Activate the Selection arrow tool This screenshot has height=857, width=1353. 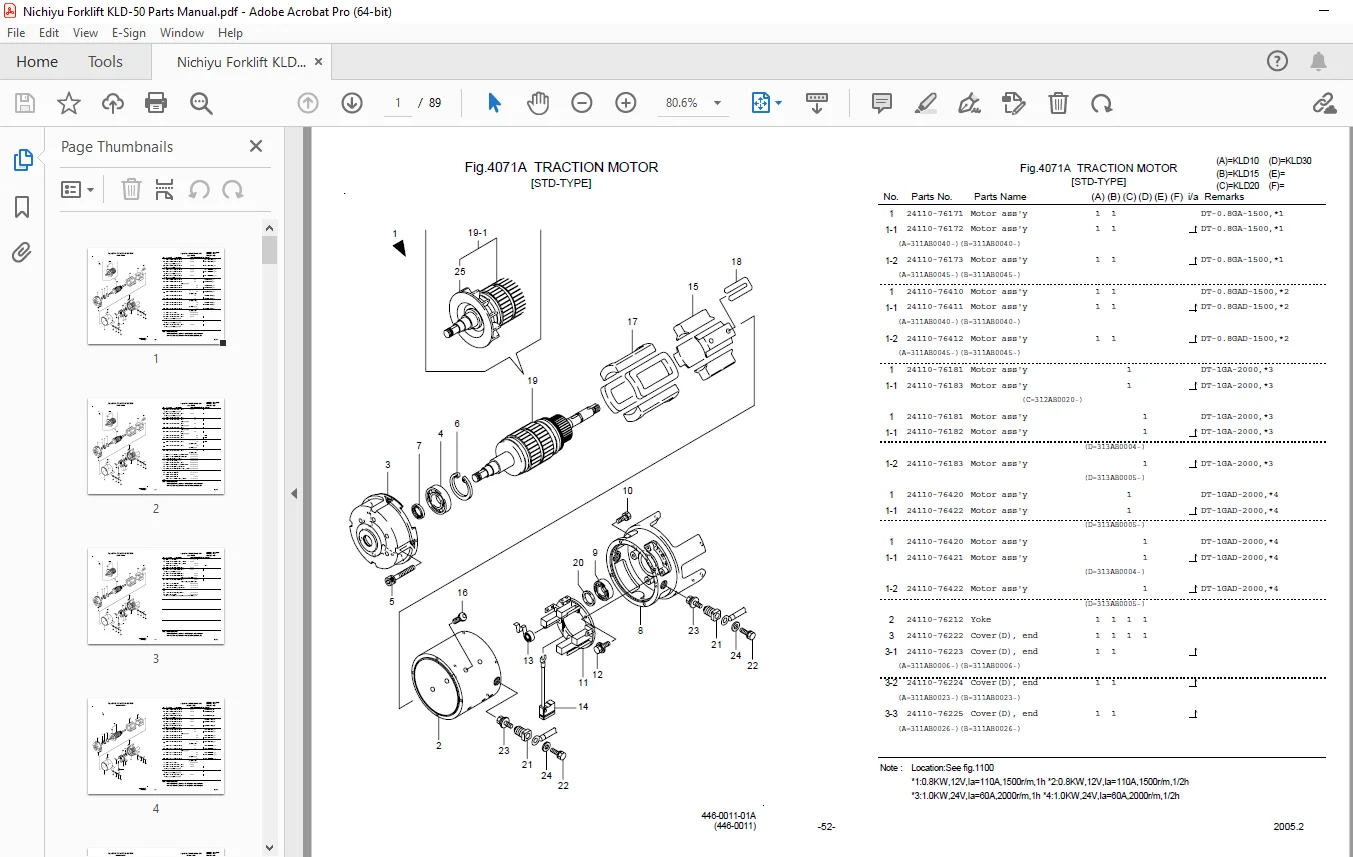click(x=494, y=103)
